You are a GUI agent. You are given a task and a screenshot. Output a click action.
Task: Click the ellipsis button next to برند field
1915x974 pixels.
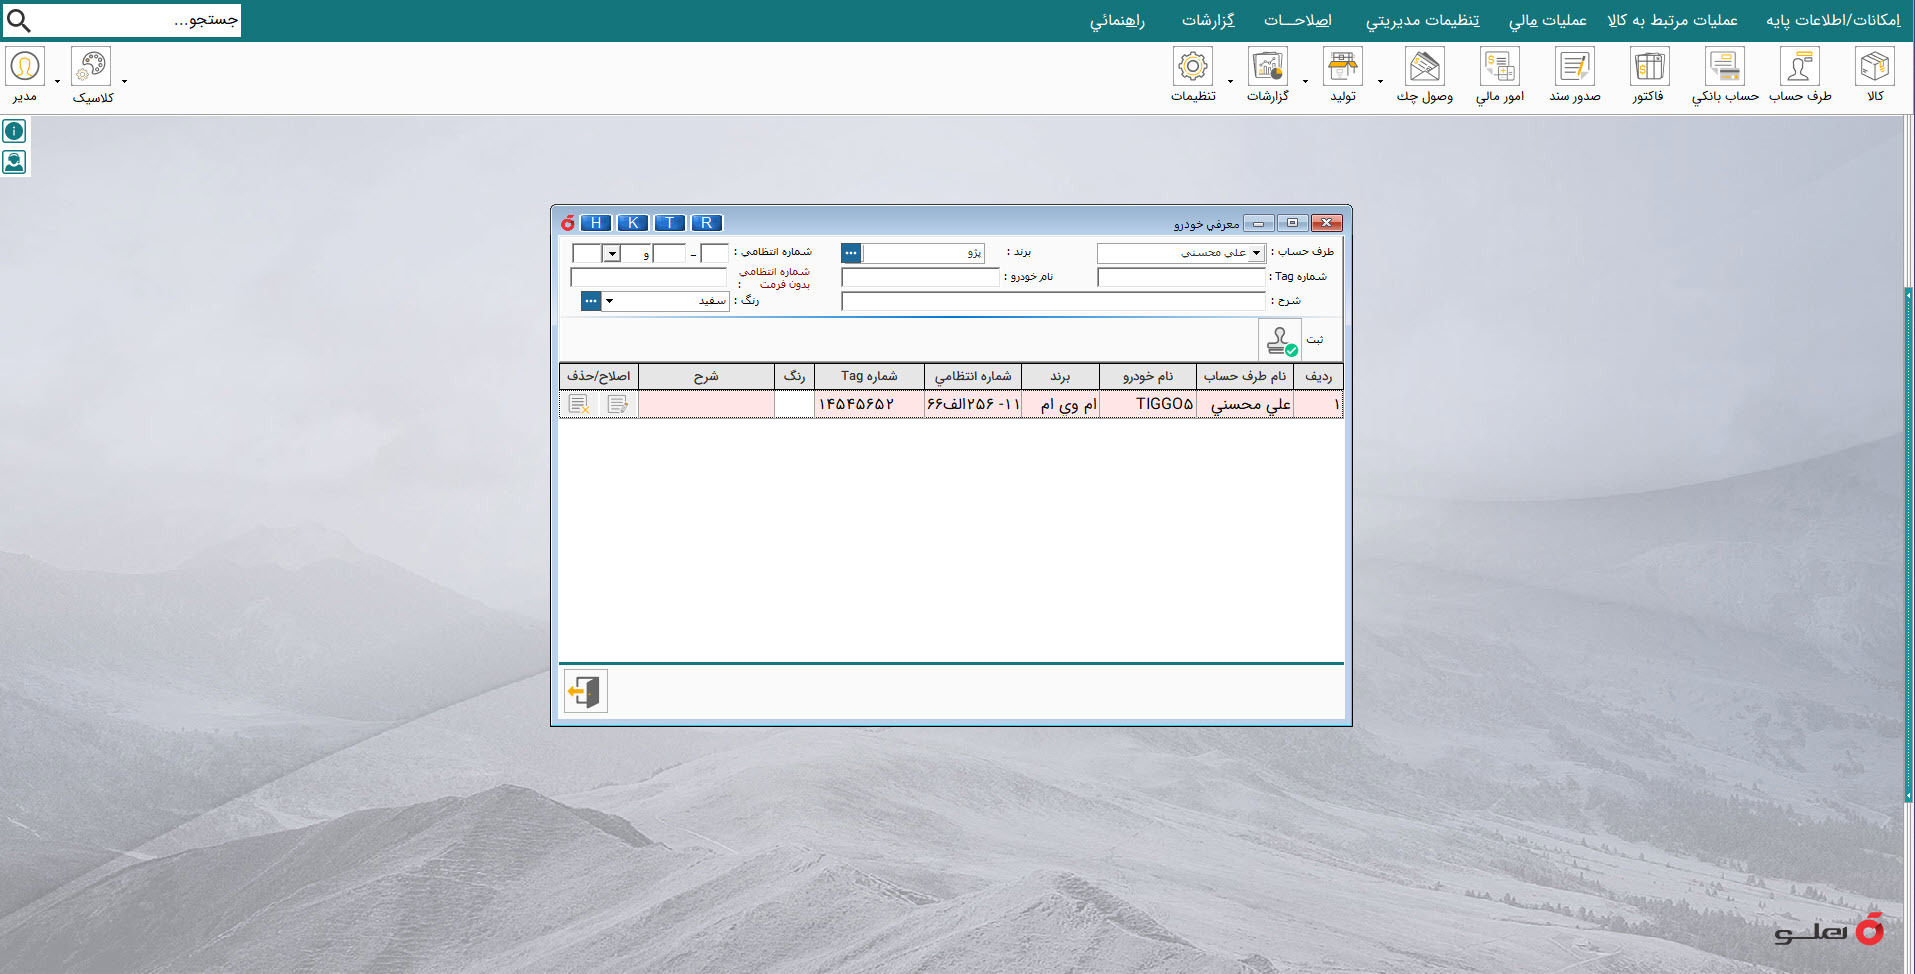pyautogui.click(x=851, y=254)
